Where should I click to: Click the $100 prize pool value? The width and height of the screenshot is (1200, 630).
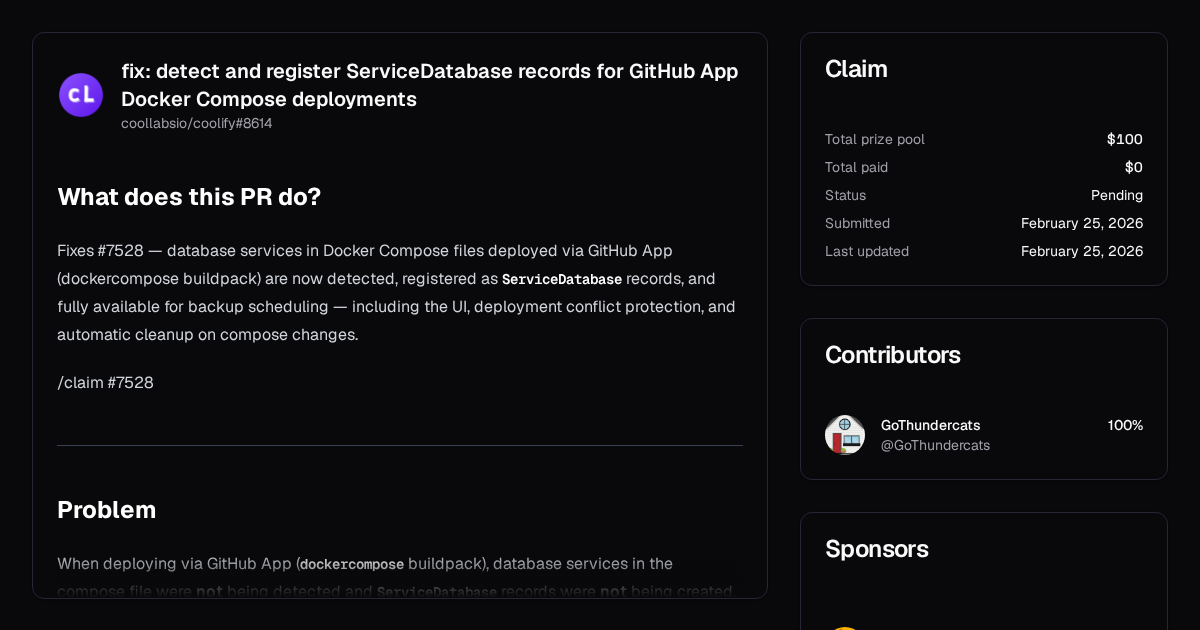pyautogui.click(x=1125, y=139)
